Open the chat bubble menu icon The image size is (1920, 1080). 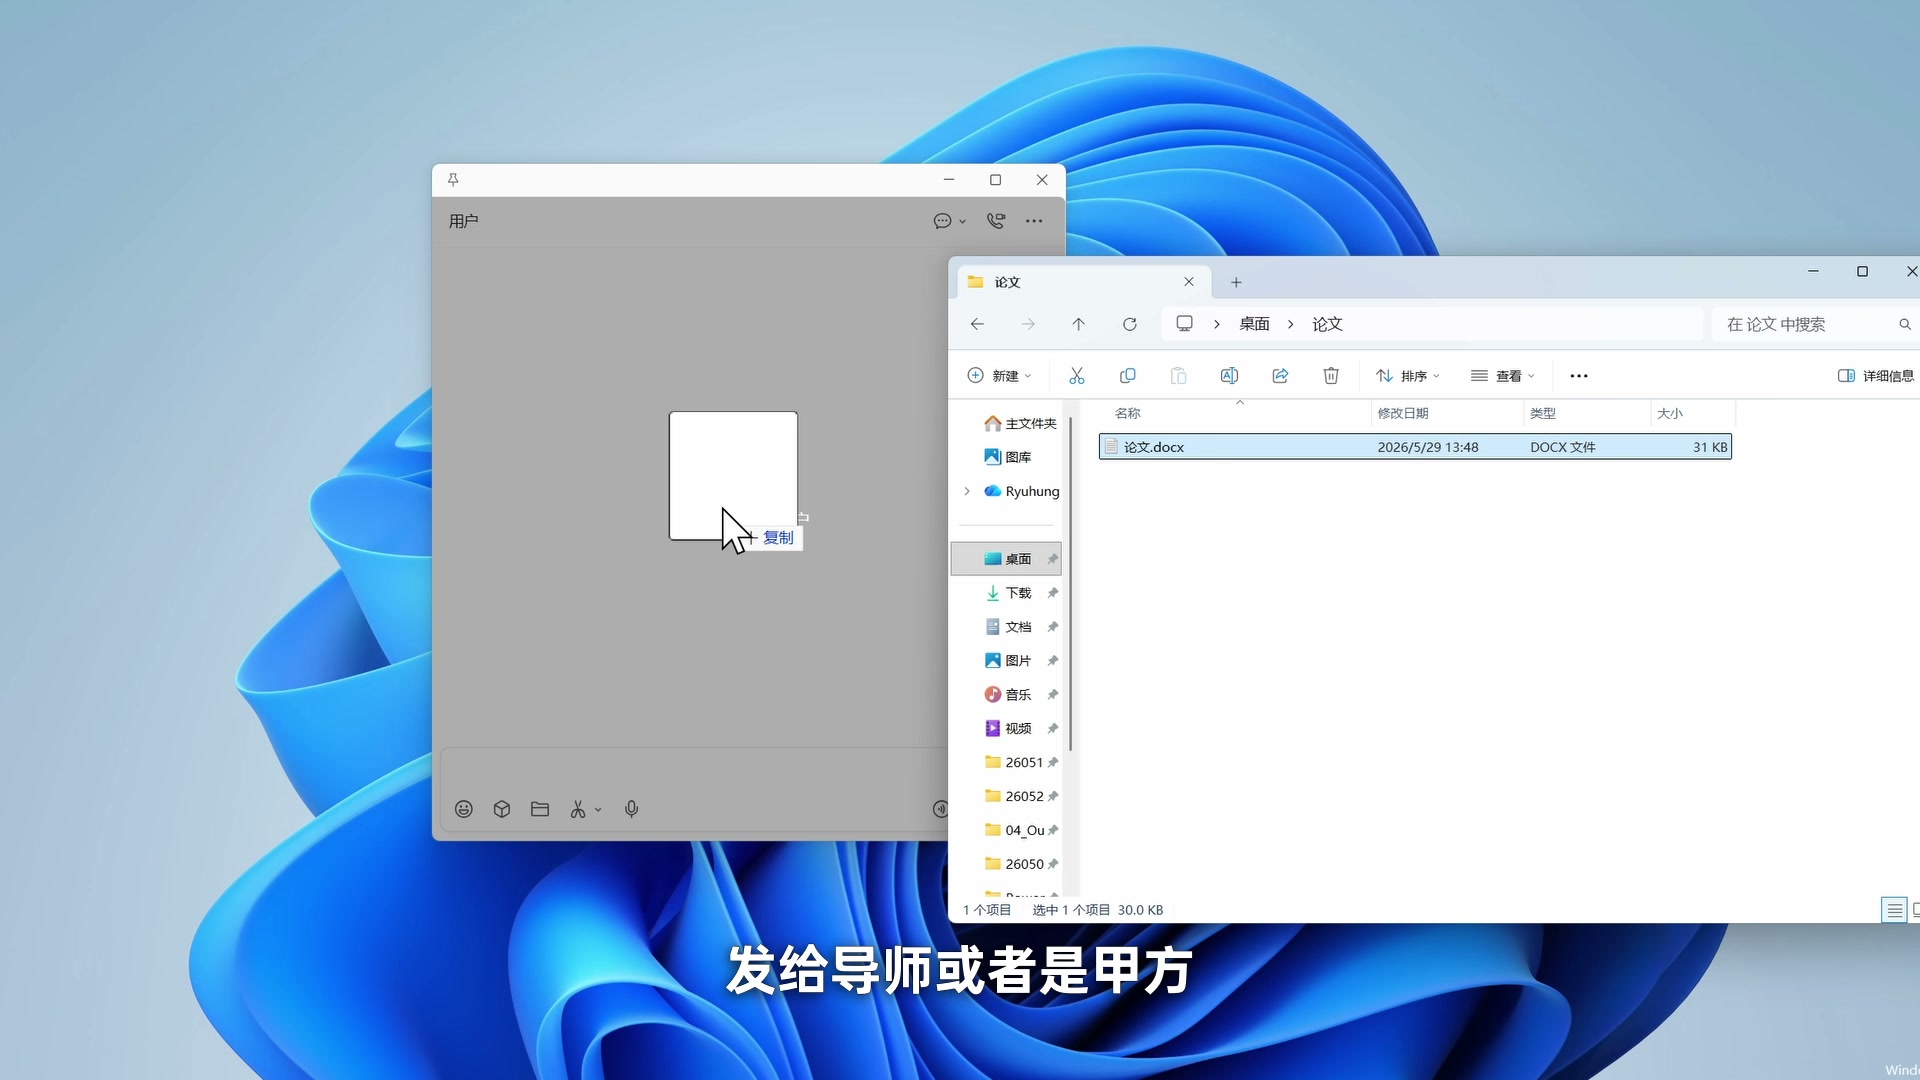click(942, 221)
